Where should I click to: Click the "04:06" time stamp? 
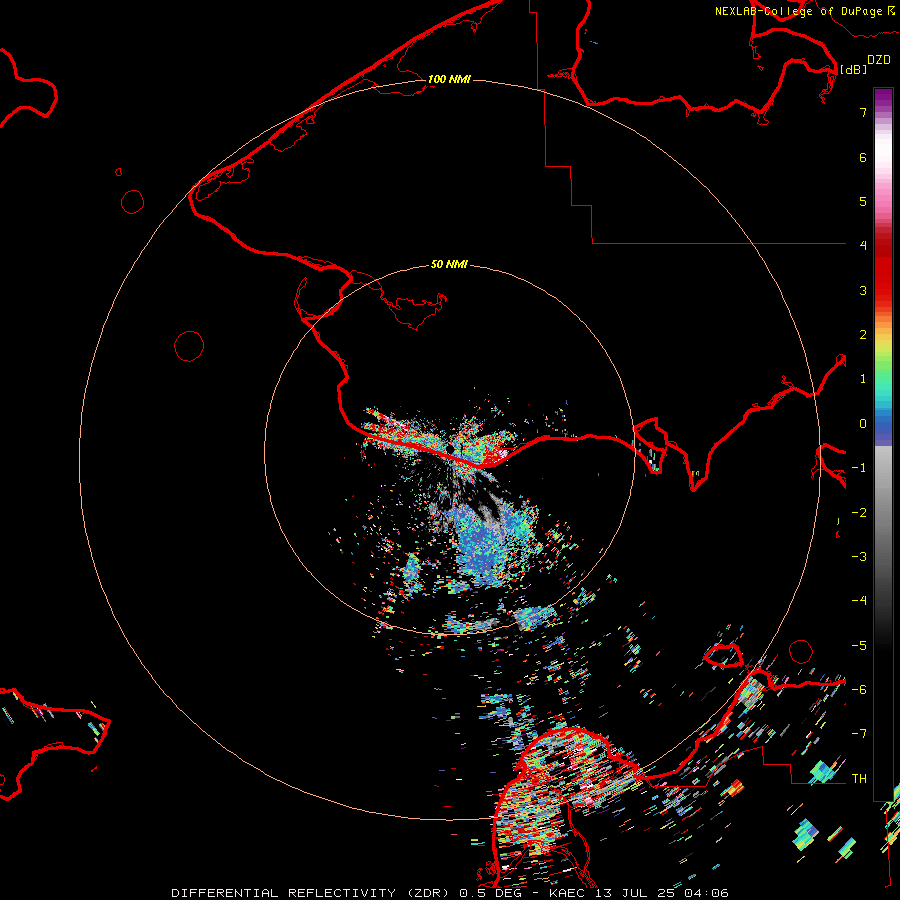[709, 893]
